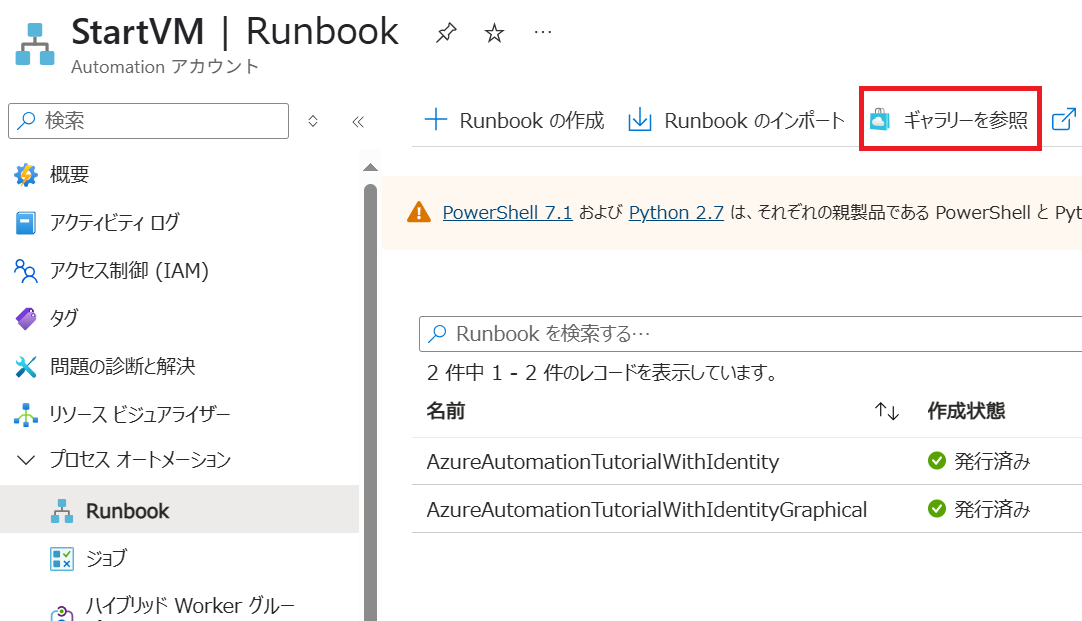Image resolution: width=1082 pixels, height=621 pixels.
Task: Open AzureAutomationTutorialWithIdentityGraphical runbook
Action: 647,510
